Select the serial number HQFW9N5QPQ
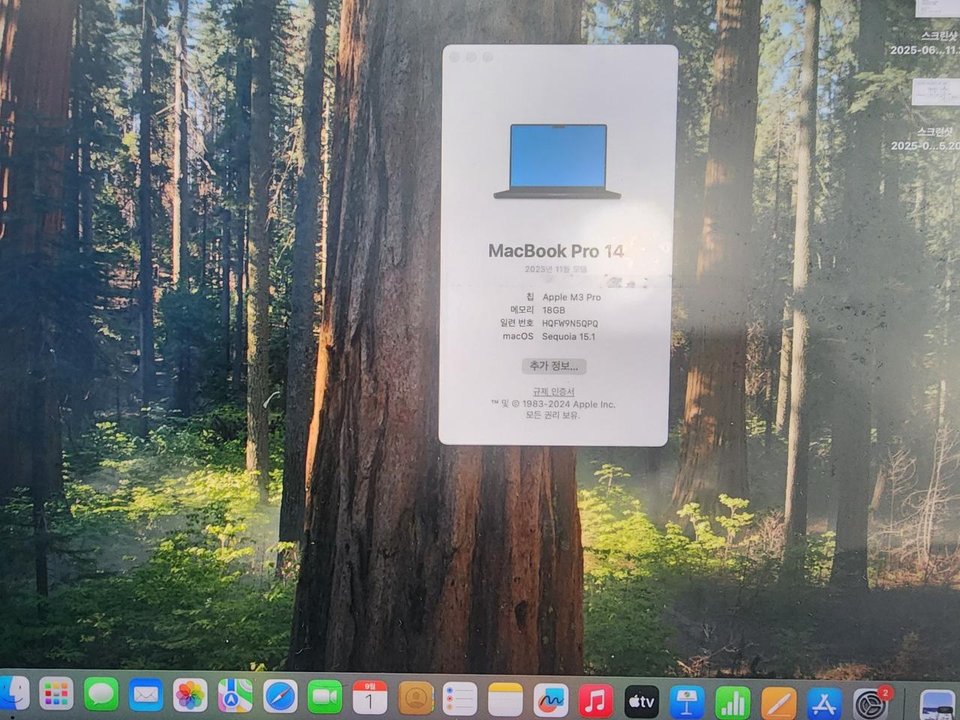The image size is (960, 720). pyautogui.click(x=570, y=323)
